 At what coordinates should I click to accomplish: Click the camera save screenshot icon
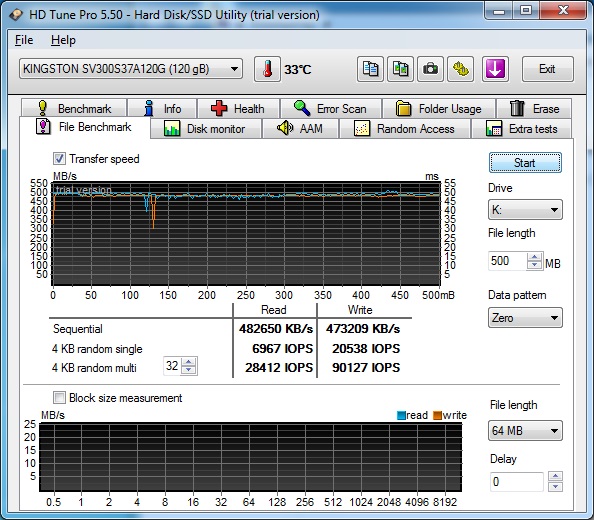point(430,69)
